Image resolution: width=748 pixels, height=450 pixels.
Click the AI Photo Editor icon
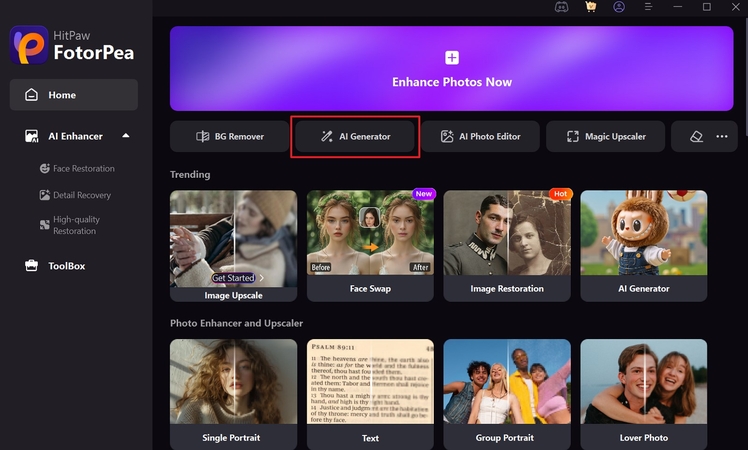coord(447,136)
